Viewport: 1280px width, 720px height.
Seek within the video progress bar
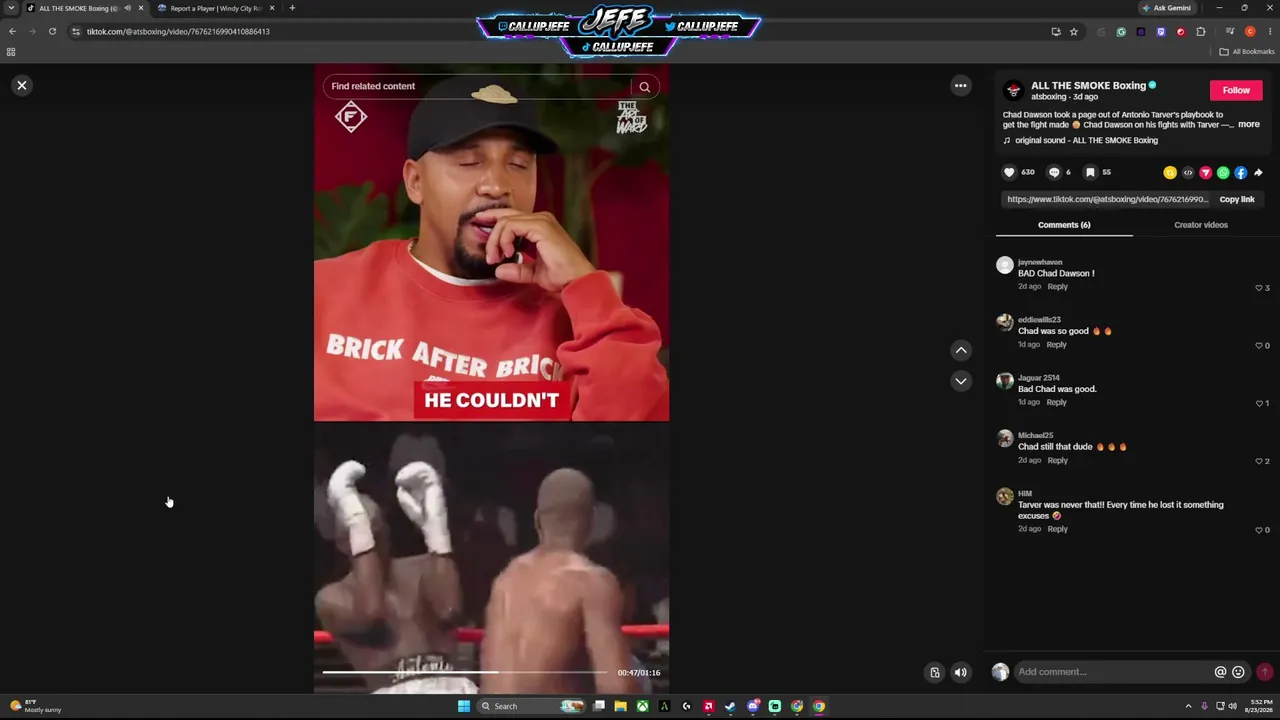(x=465, y=672)
